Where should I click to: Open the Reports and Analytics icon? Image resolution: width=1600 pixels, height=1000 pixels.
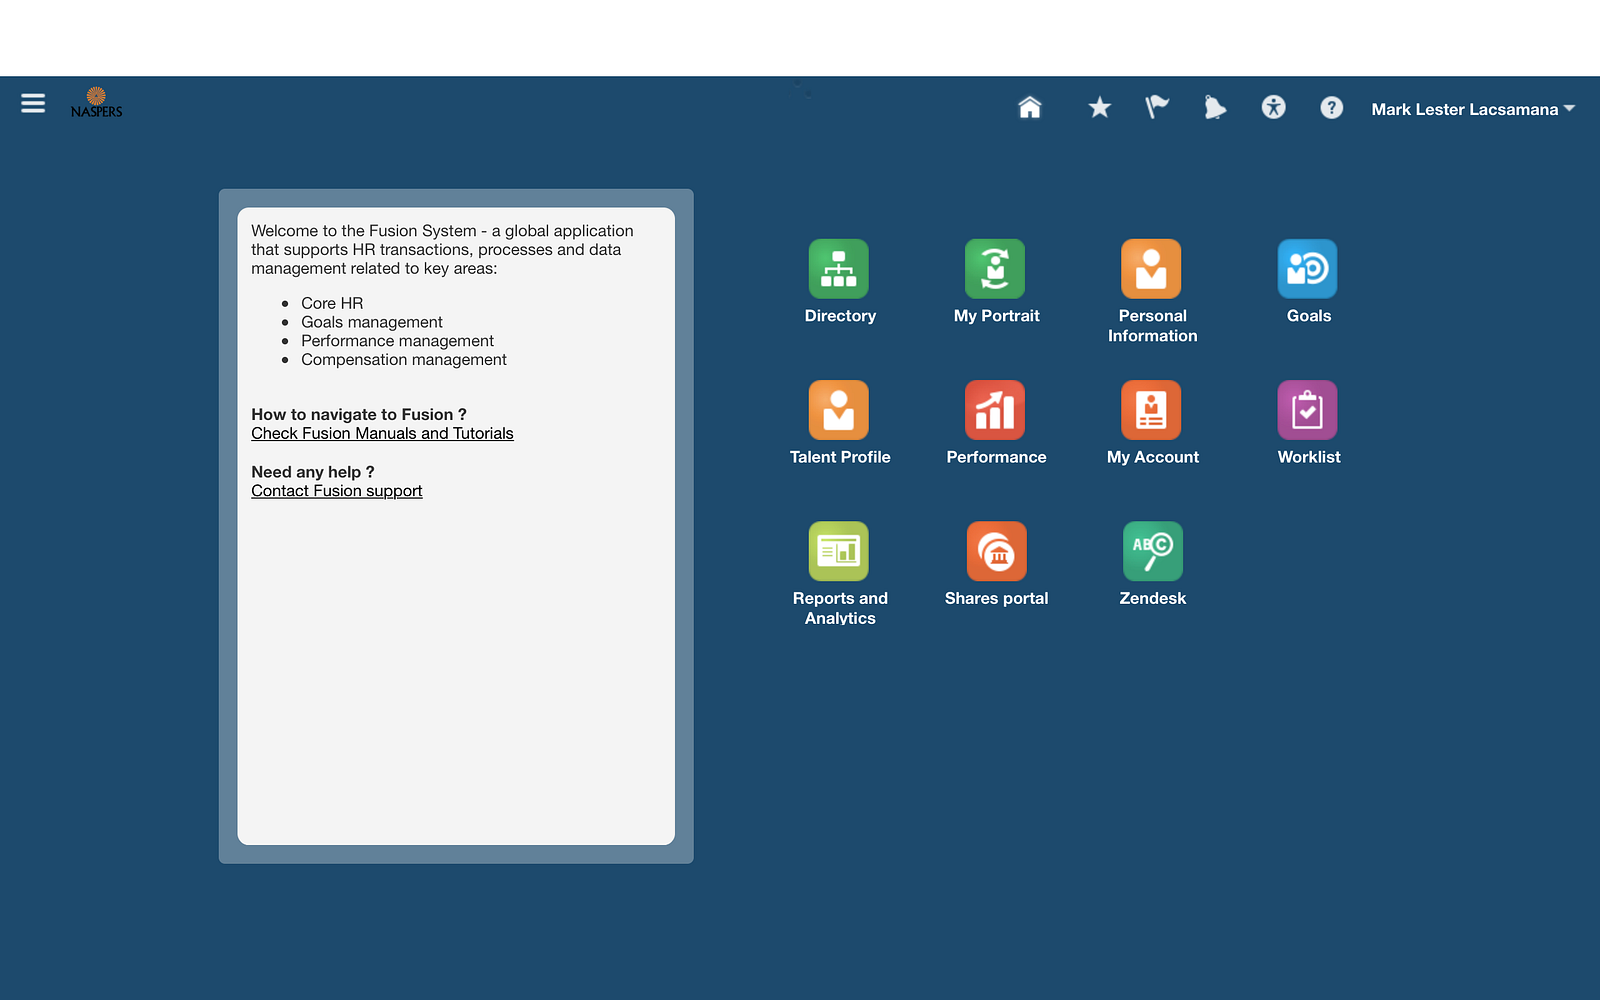839,551
